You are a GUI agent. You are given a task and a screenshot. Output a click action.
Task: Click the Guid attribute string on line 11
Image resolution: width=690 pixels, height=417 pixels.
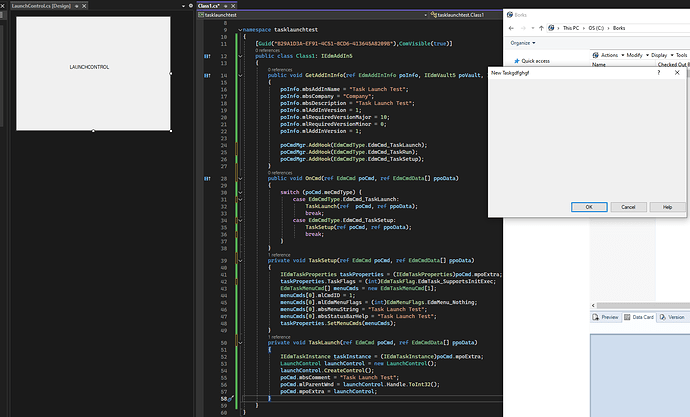[336, 44]
